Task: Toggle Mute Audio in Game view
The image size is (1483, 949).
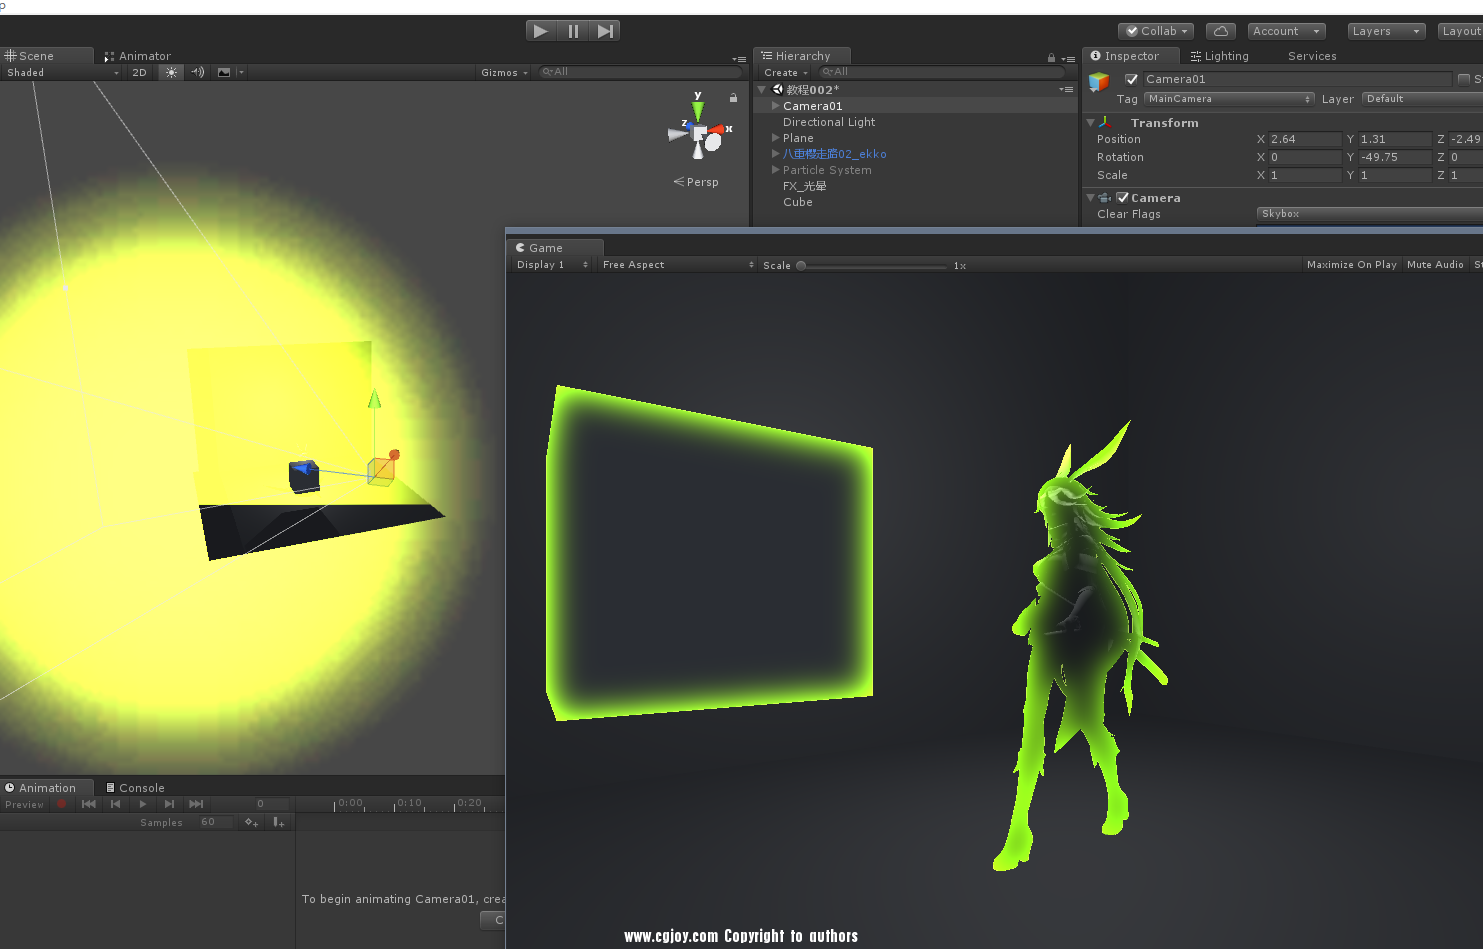Action: click(1435, 265)
